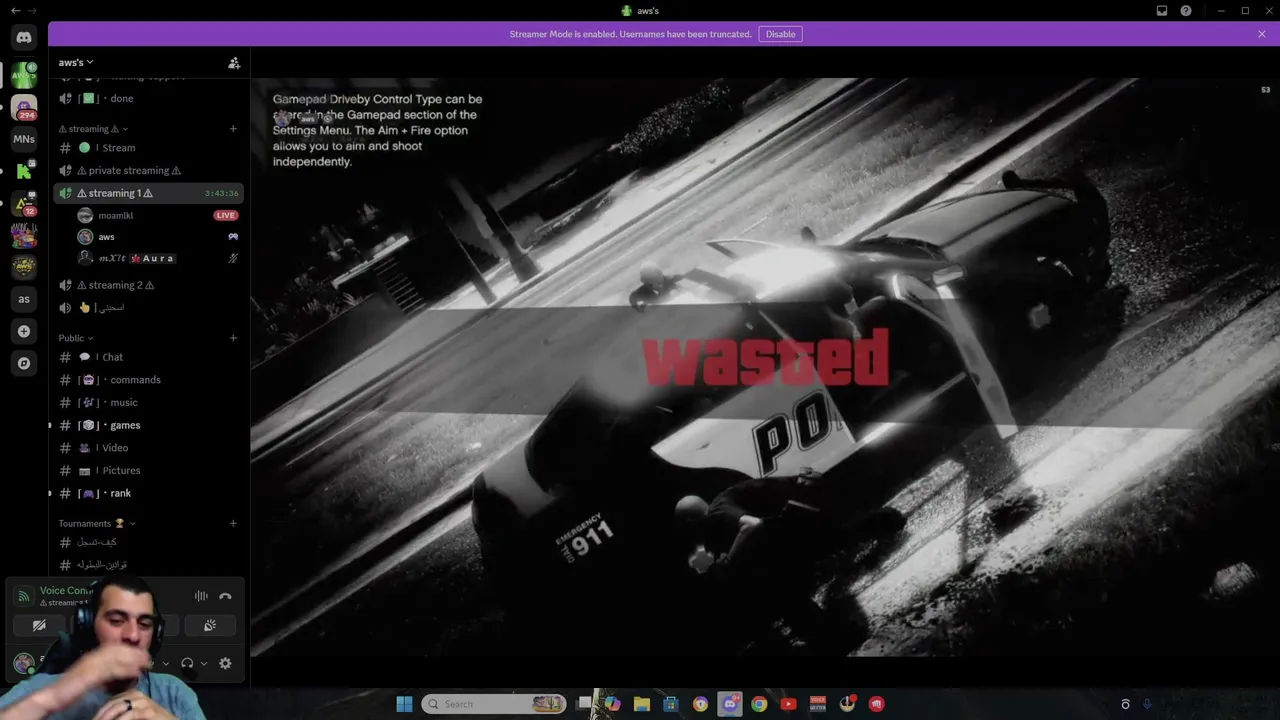Open Discord help icon in title bar

[1186, 11]
